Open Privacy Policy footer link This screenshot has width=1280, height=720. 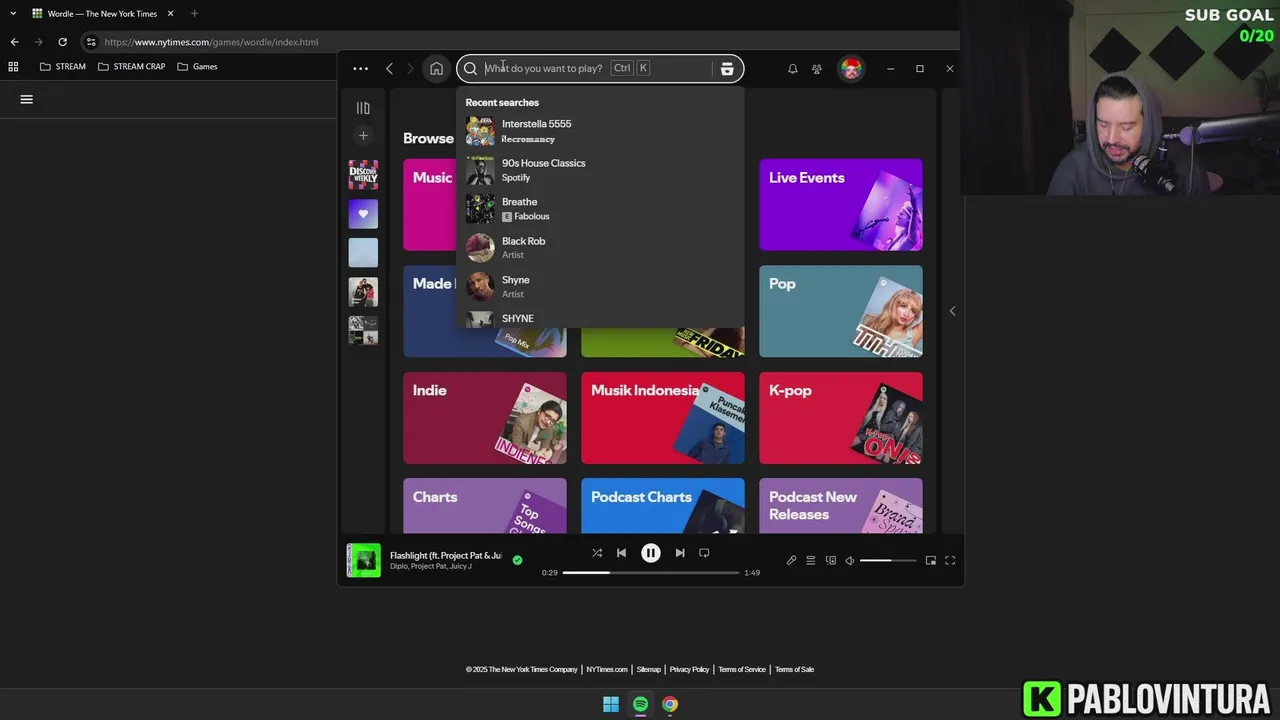[x=689, y=670]
